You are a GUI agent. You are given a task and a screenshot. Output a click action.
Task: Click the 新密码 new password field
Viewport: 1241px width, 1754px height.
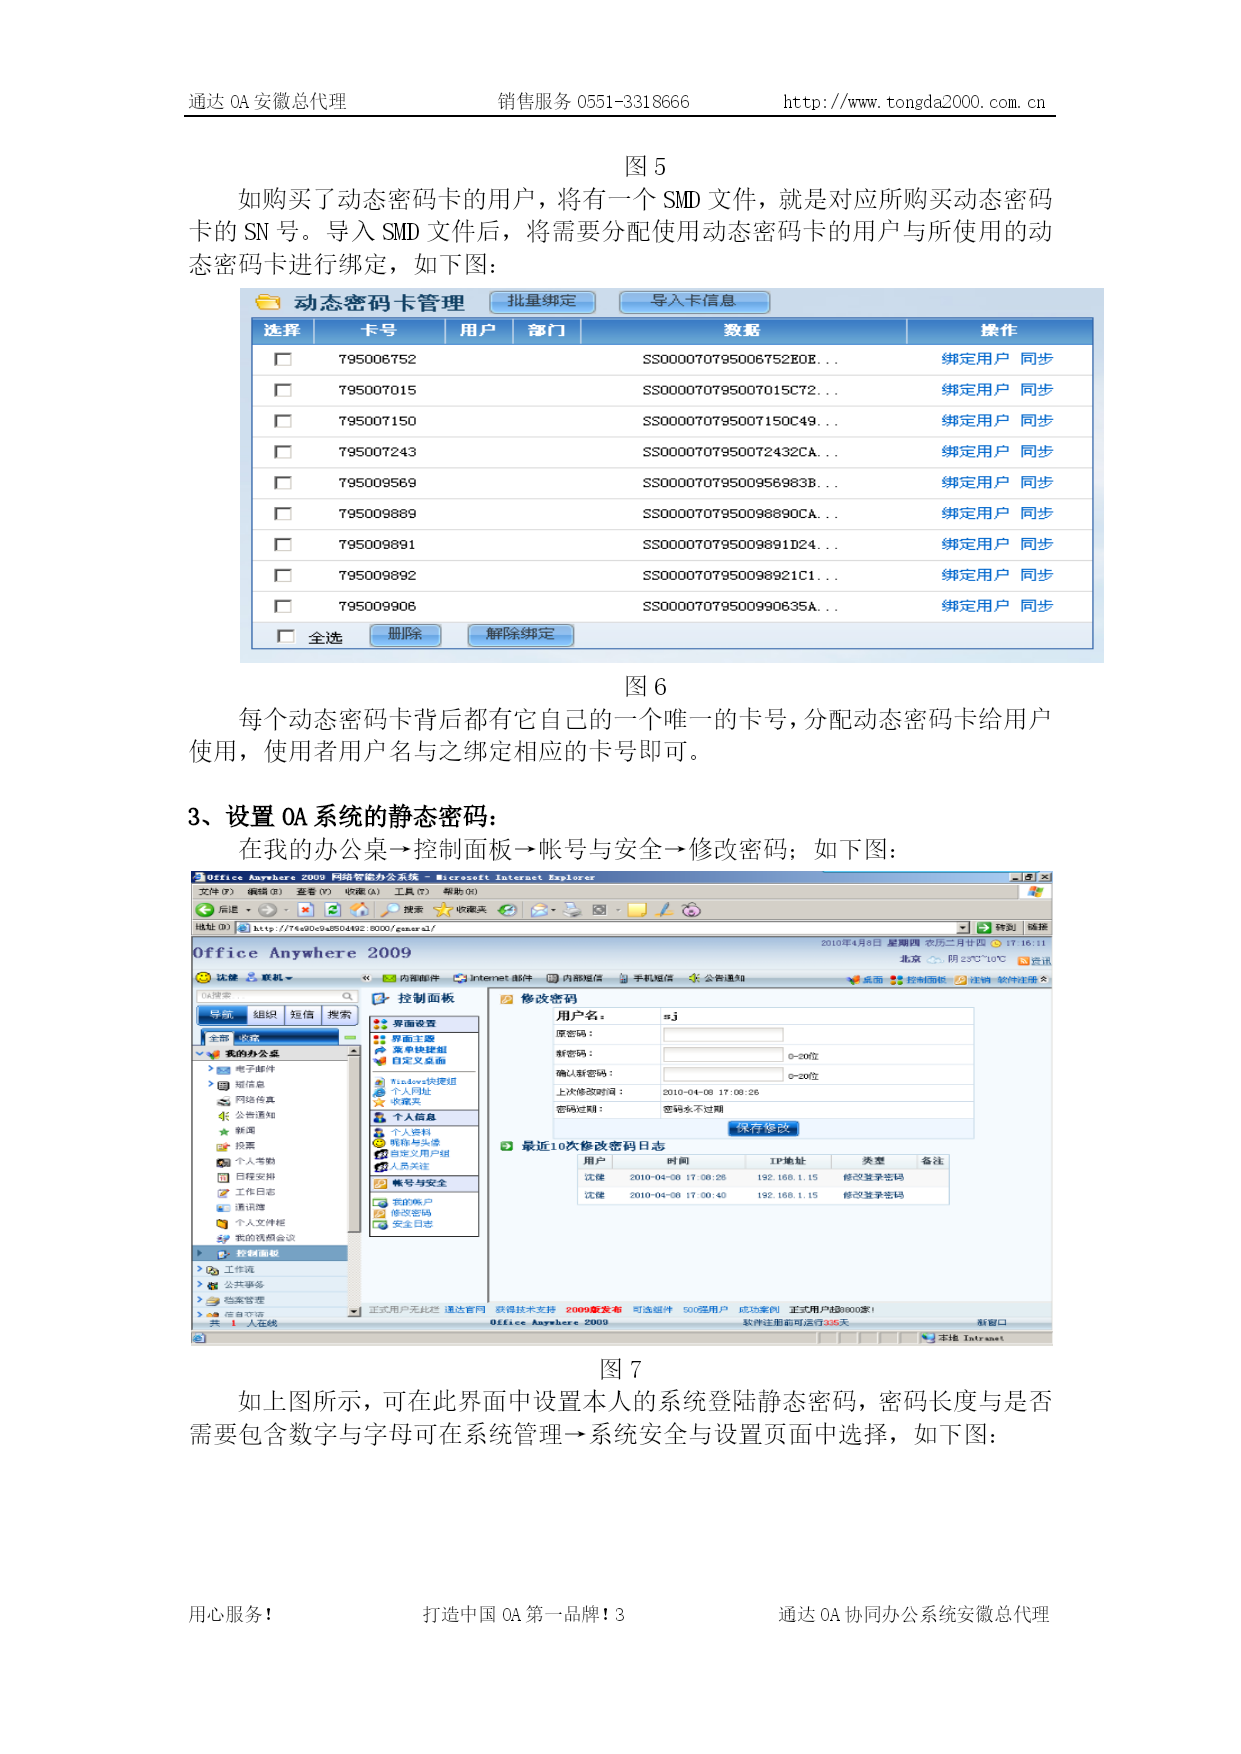tap(723, 1054)
